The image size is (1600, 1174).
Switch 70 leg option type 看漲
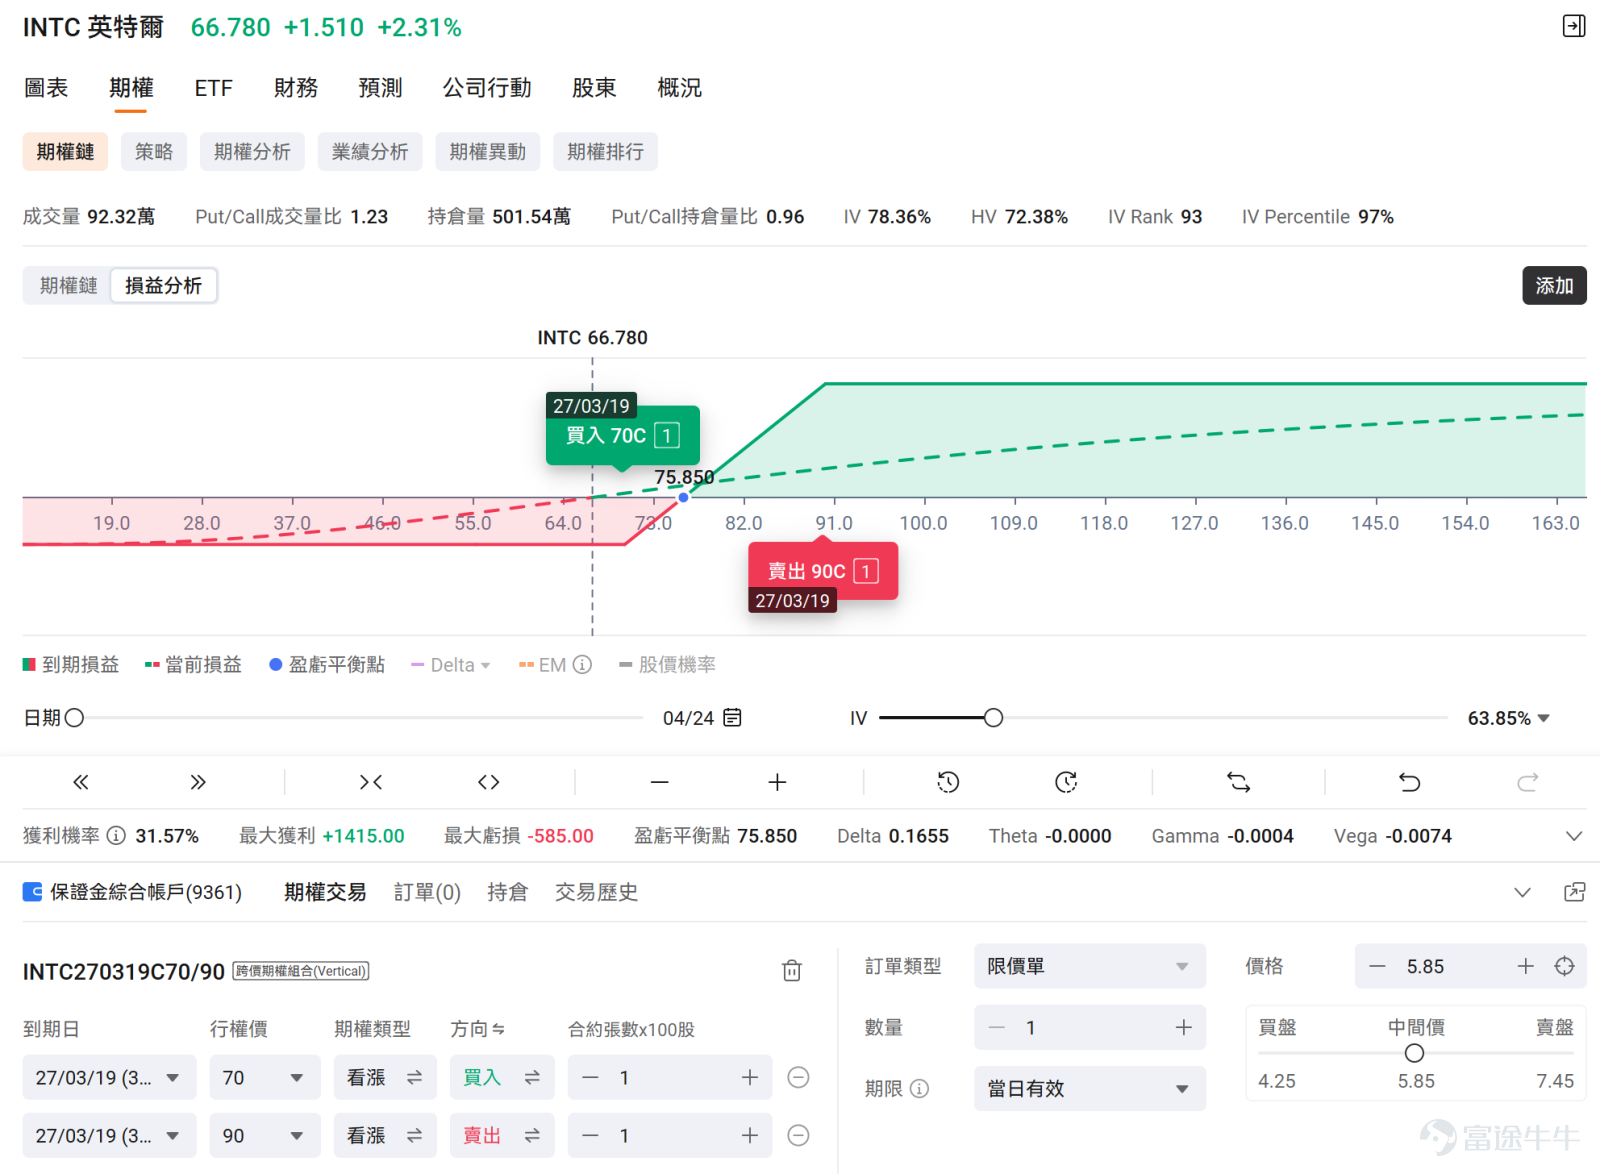(385, 1077)
